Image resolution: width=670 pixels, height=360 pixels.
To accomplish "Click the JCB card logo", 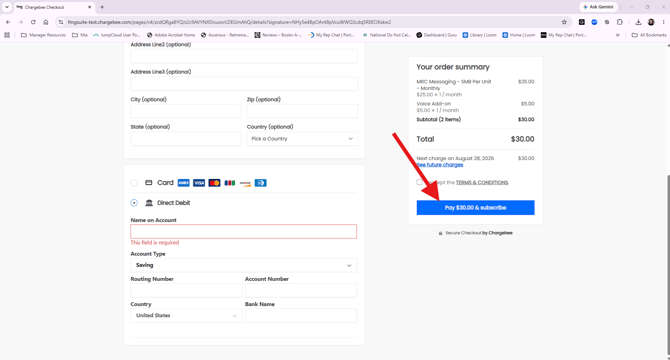I will tap(230, 183).
